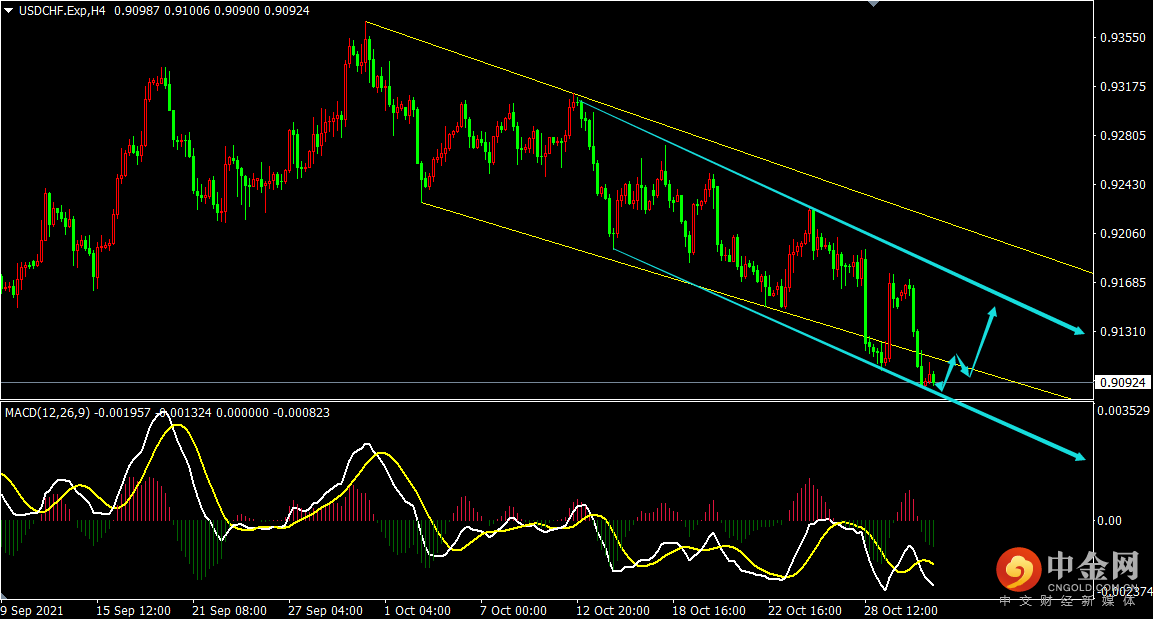This screenshot has height=619, width=1153.
Task: Click the 0.003529 MACD scale value
Action: 1123,411
